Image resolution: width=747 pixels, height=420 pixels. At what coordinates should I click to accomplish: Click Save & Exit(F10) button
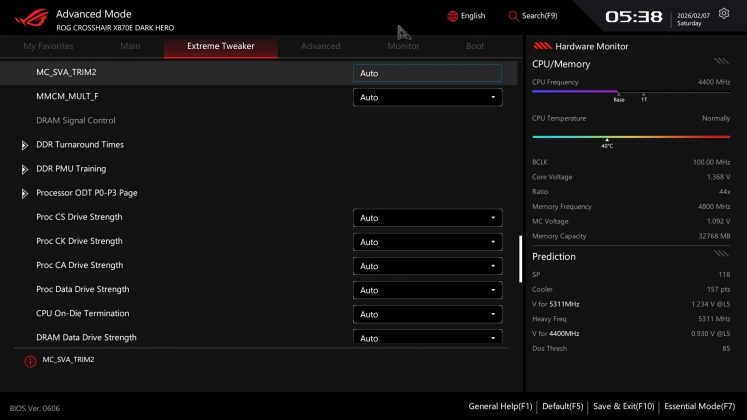pyautogui.click(x=624, y=406)
